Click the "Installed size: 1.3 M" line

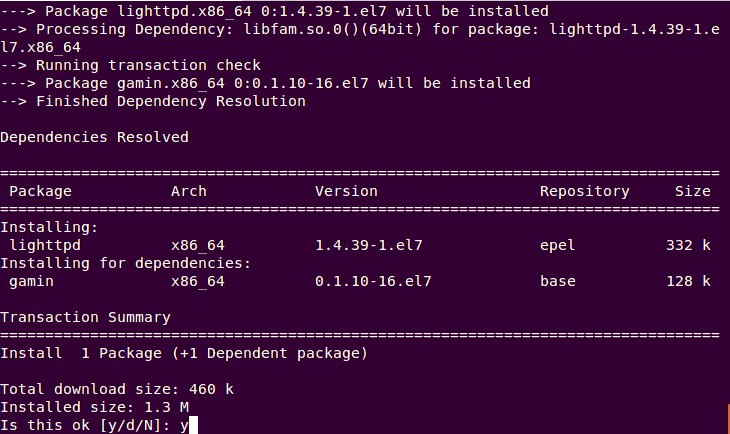tap(94, 407)
